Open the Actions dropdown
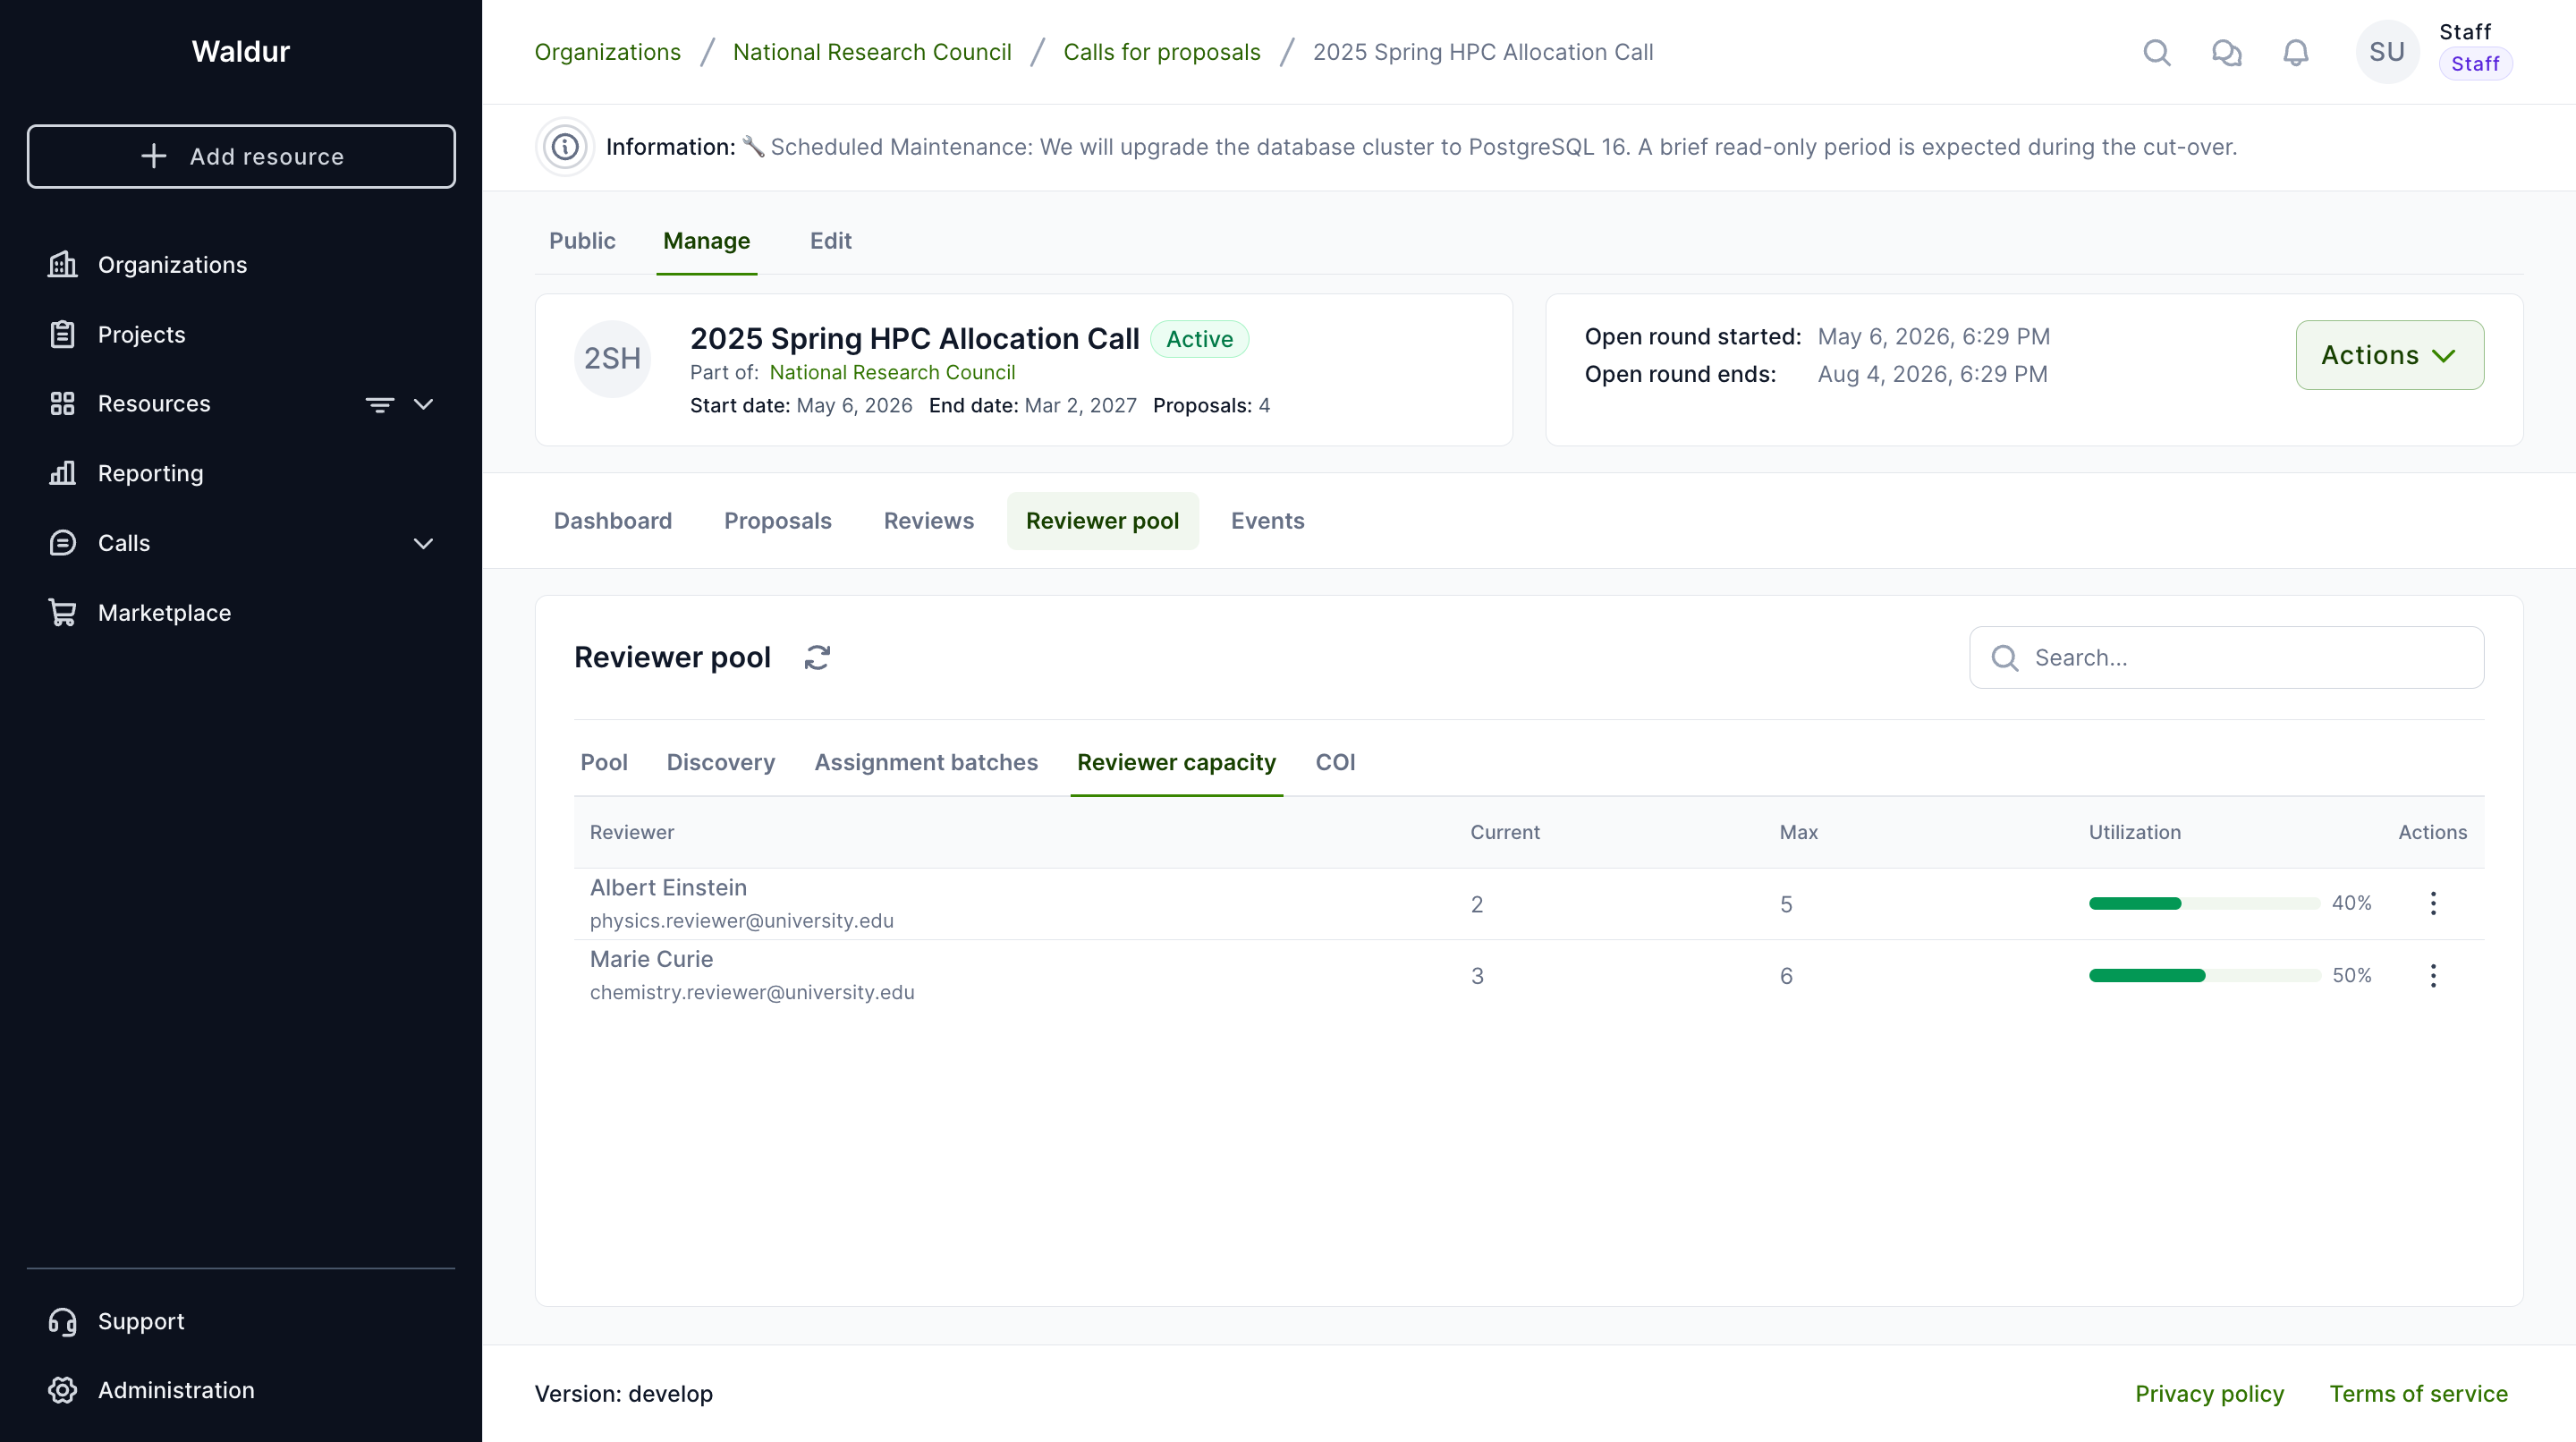The height and width of the screenshot is (1442, 2576). (2389, 355)
